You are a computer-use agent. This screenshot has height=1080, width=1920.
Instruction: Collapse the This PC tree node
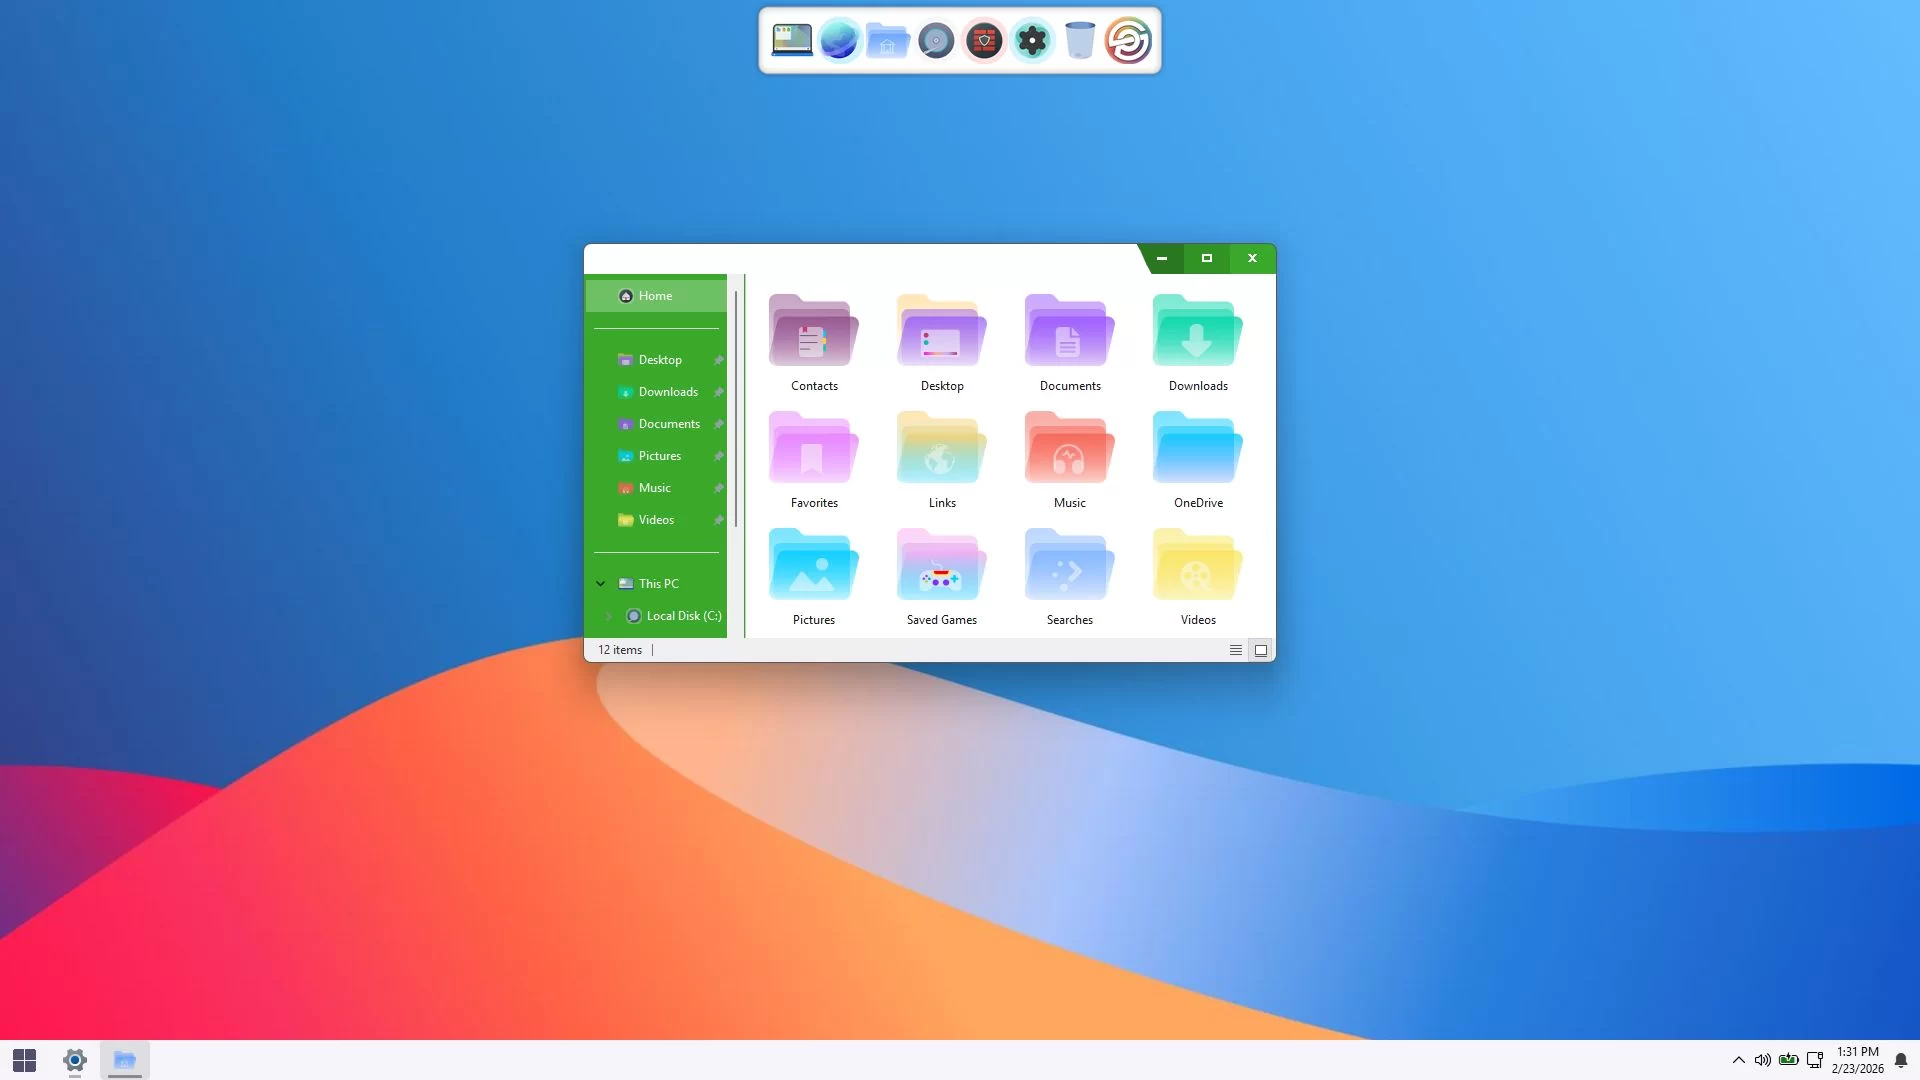[601, 584]
